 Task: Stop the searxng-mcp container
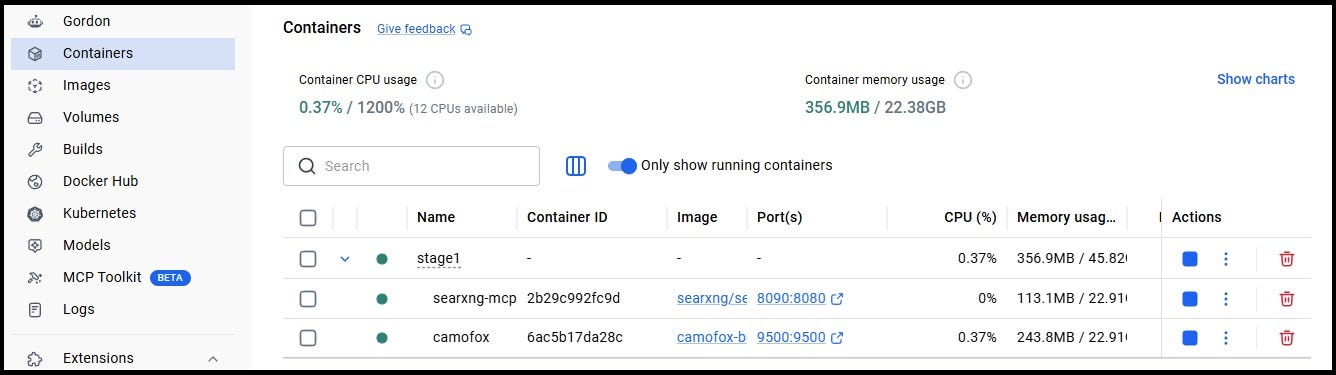[1189, 299]
